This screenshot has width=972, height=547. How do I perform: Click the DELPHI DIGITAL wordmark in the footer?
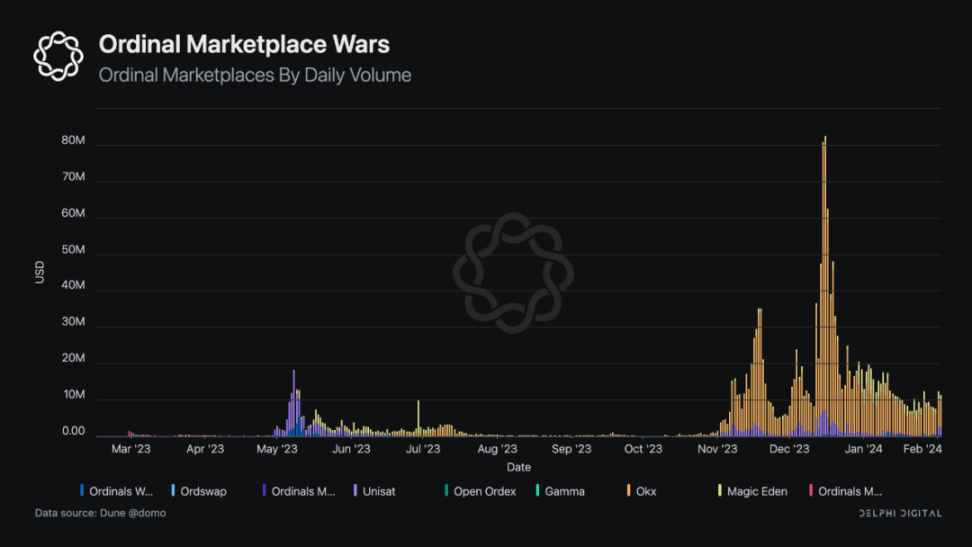point(900,513)
